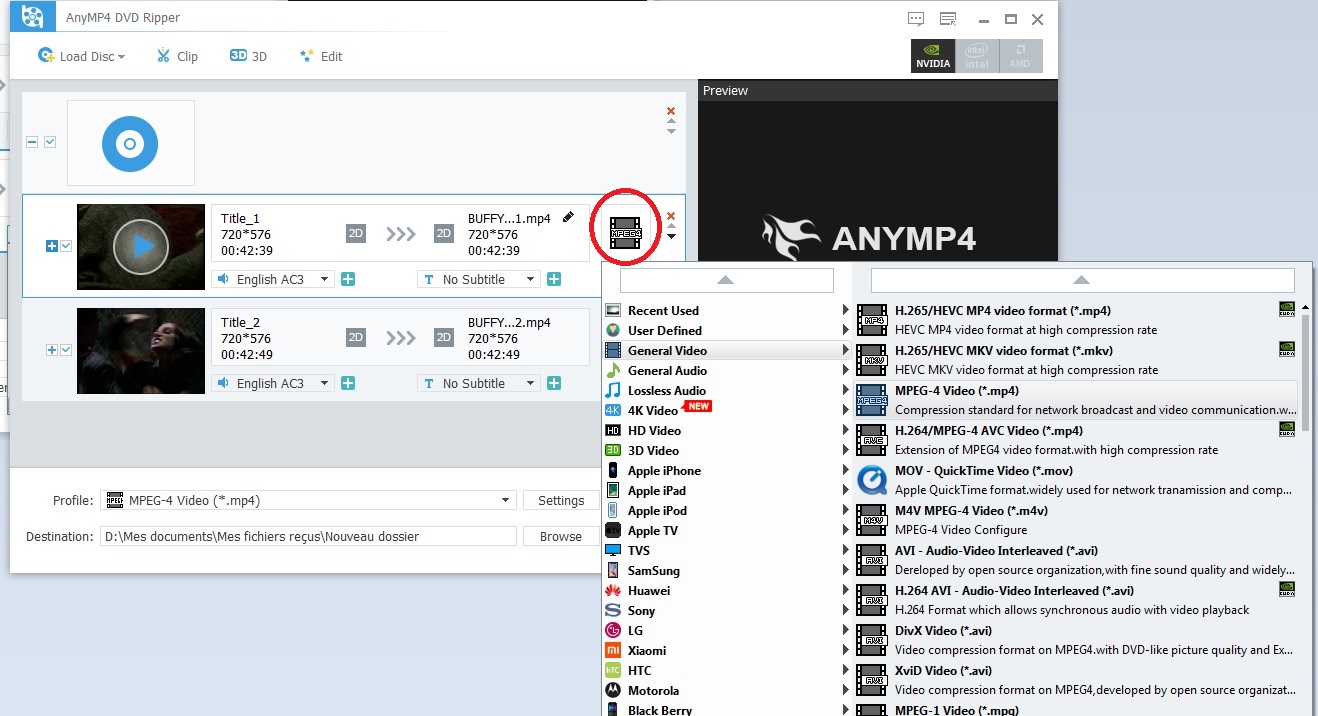
Task: Click the Browse button
Action: tap(561, 536)
